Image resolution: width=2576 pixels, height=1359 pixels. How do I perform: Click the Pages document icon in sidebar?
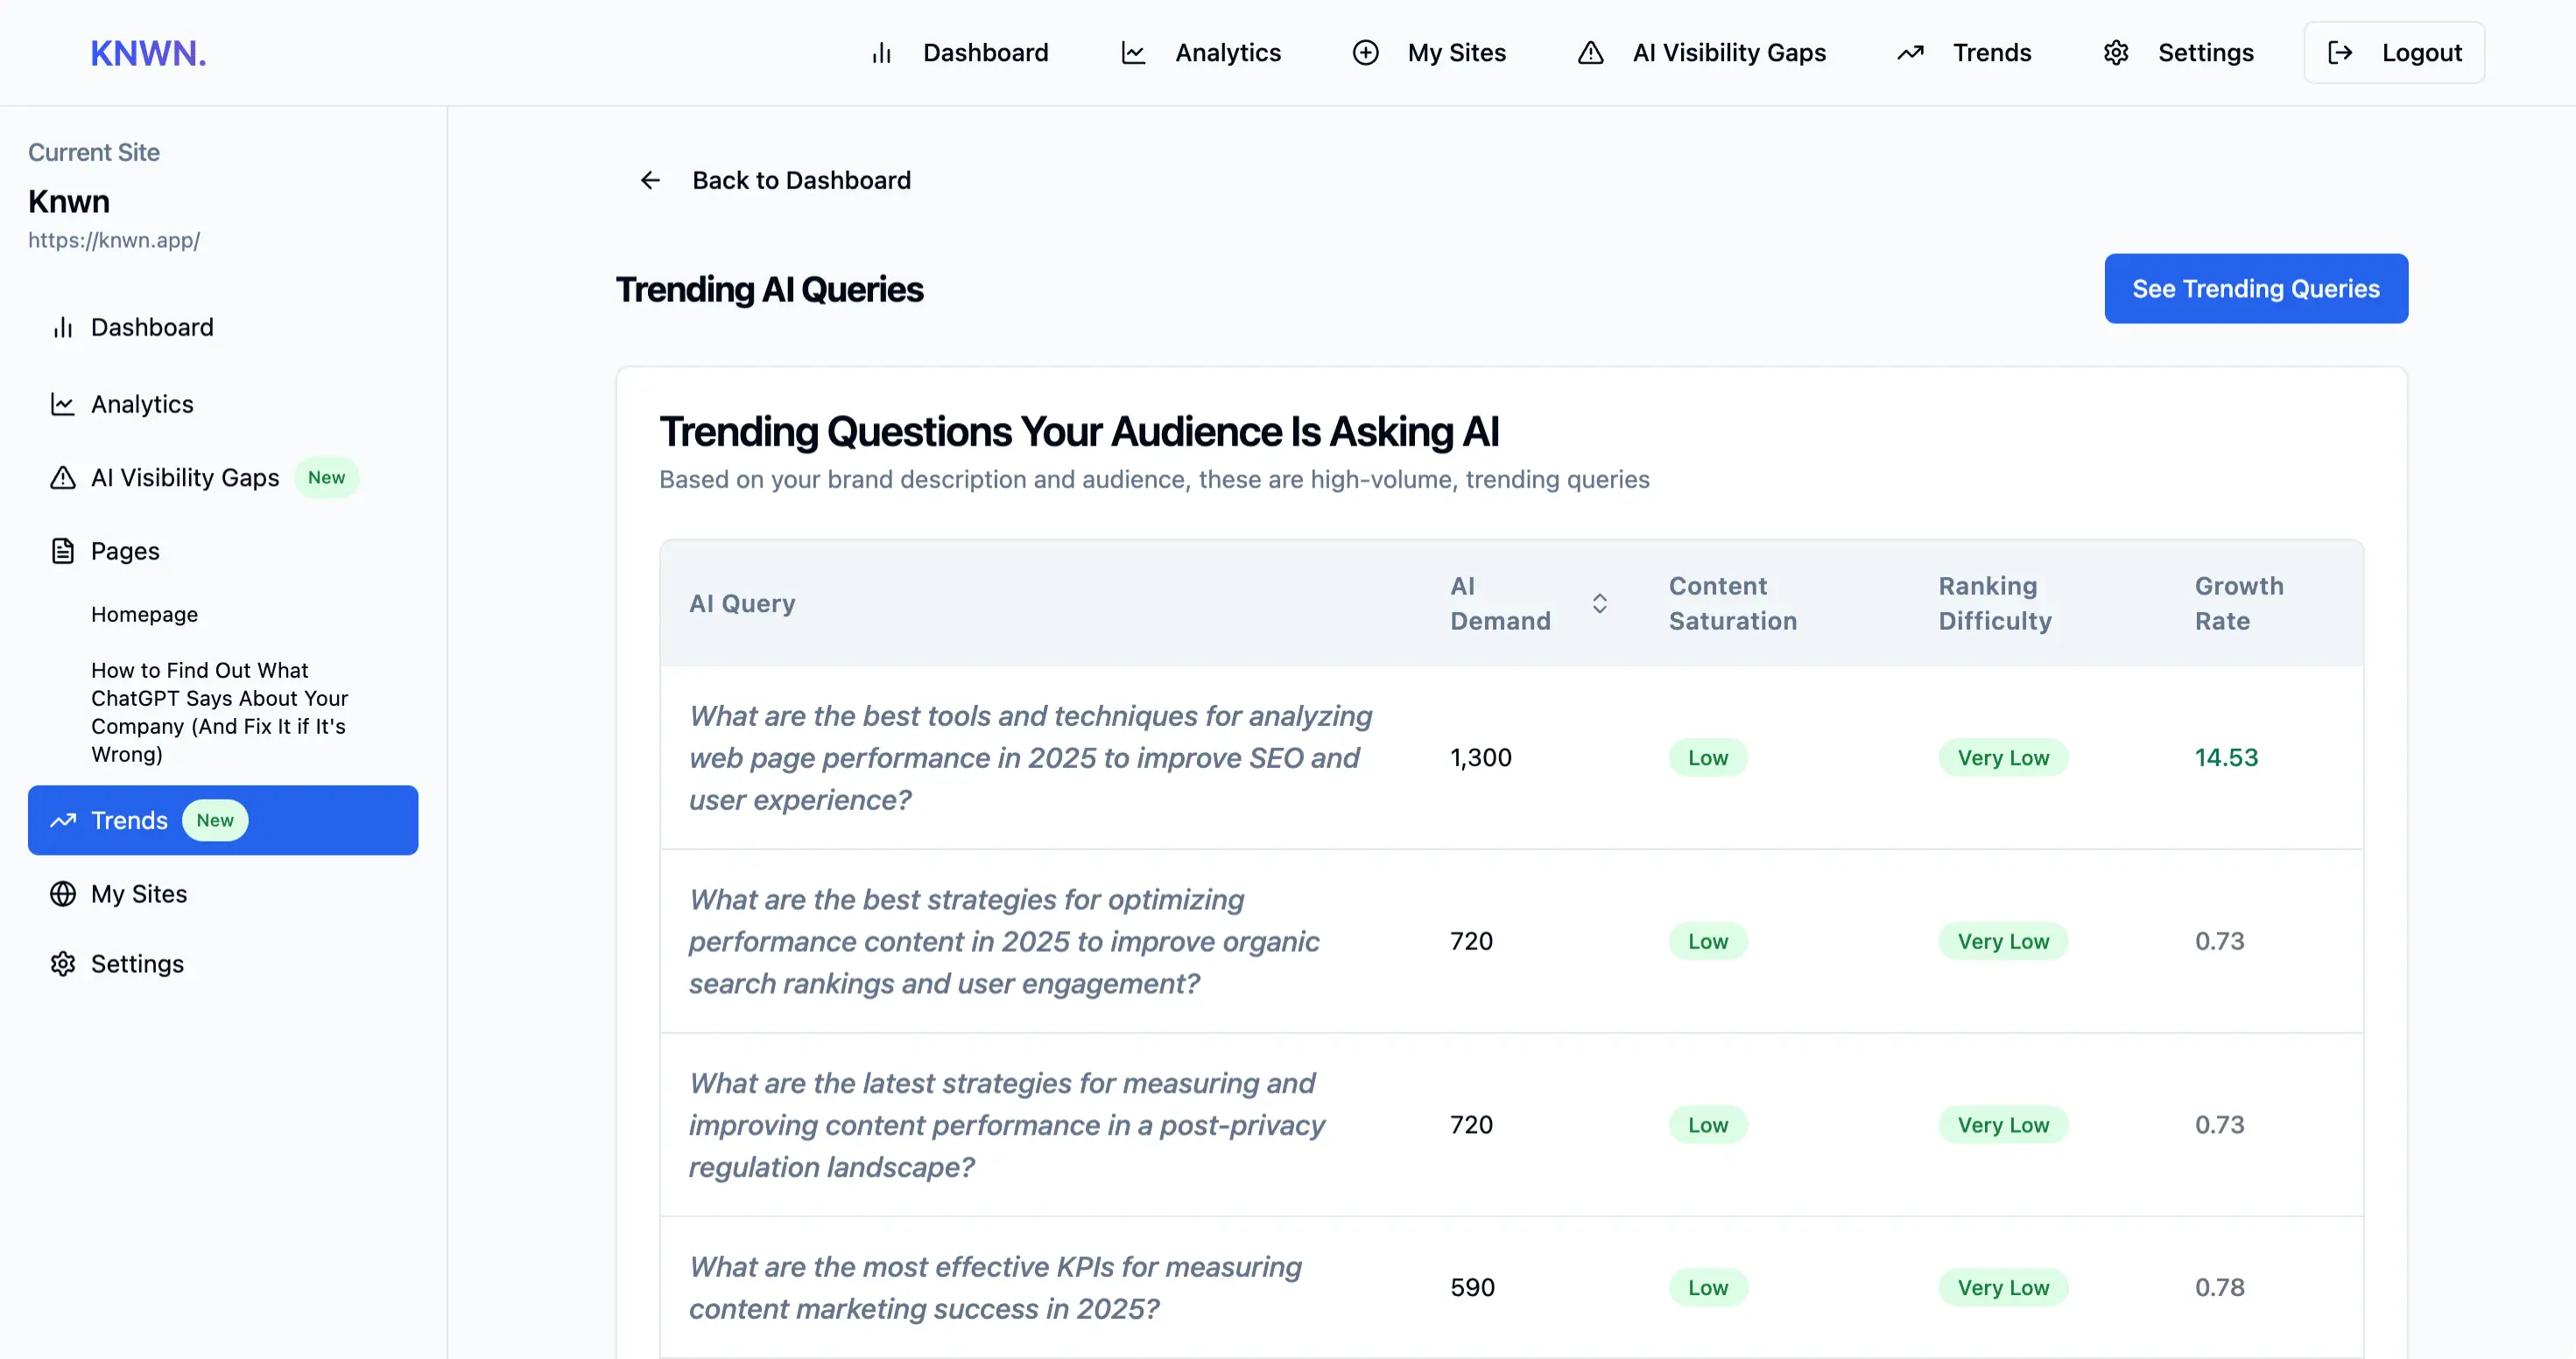[x=62, y=550]
